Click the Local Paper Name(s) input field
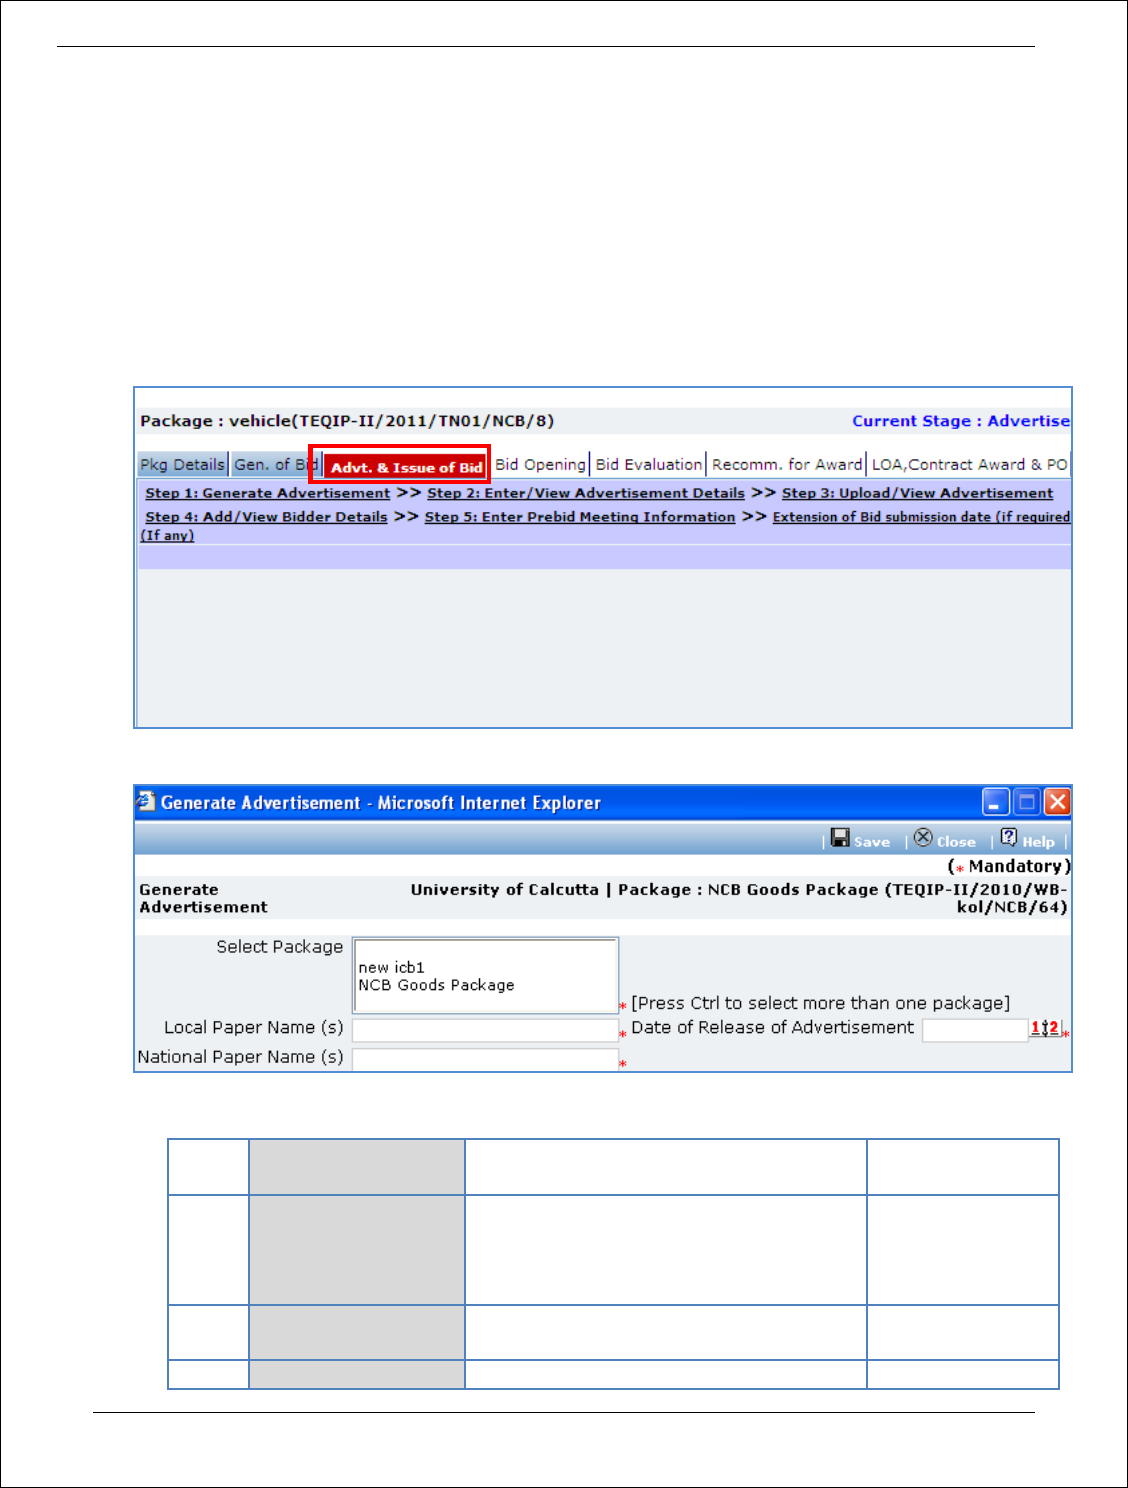 click(486, 1030)
